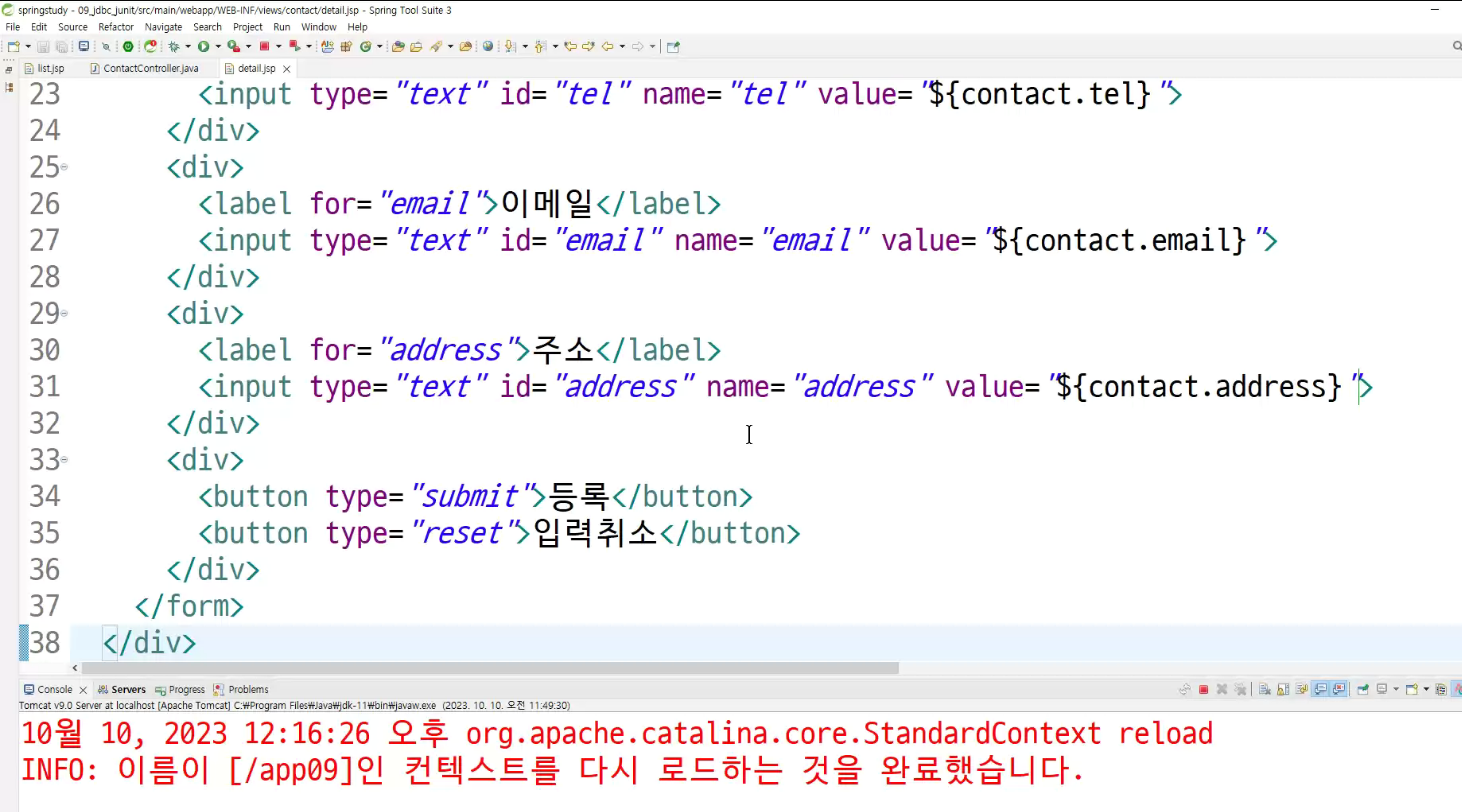
Task: Open the Source menu
Action: pos(73,27)
